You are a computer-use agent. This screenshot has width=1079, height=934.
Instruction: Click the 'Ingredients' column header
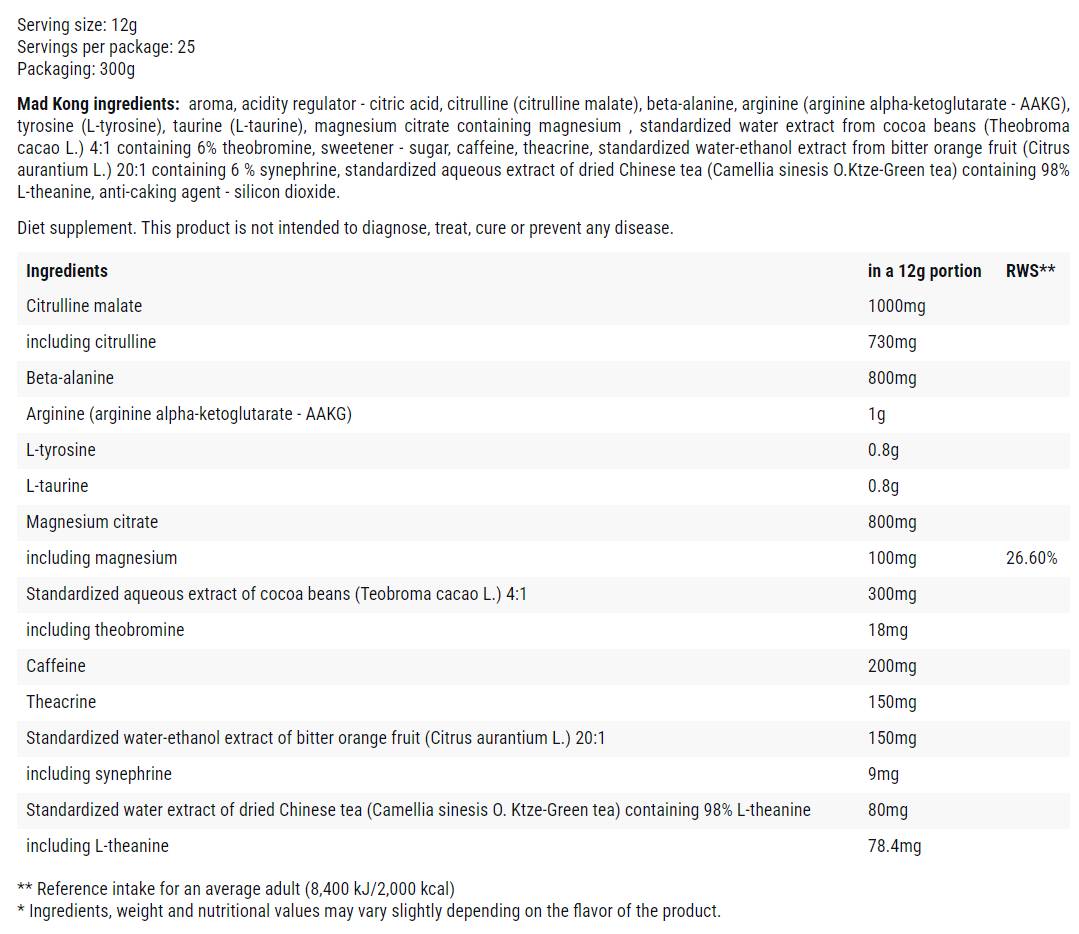pos(67,271)
